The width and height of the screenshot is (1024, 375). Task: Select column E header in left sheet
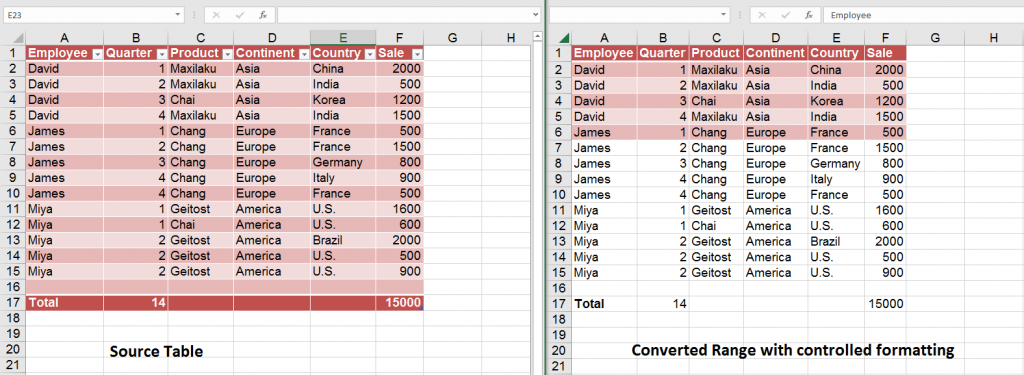point(343,38)
